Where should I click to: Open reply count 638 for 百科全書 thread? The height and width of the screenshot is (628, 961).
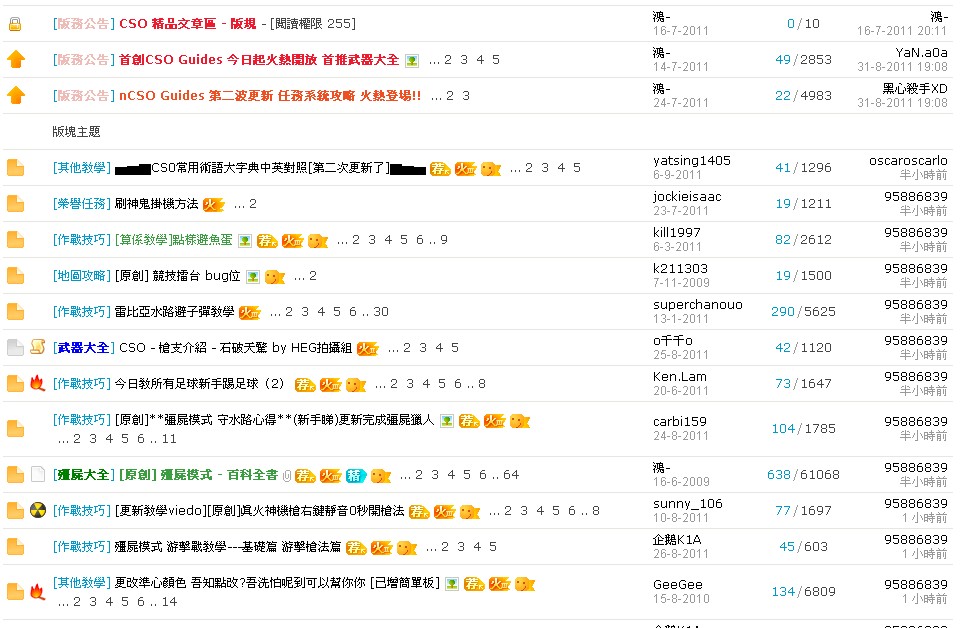778,475
